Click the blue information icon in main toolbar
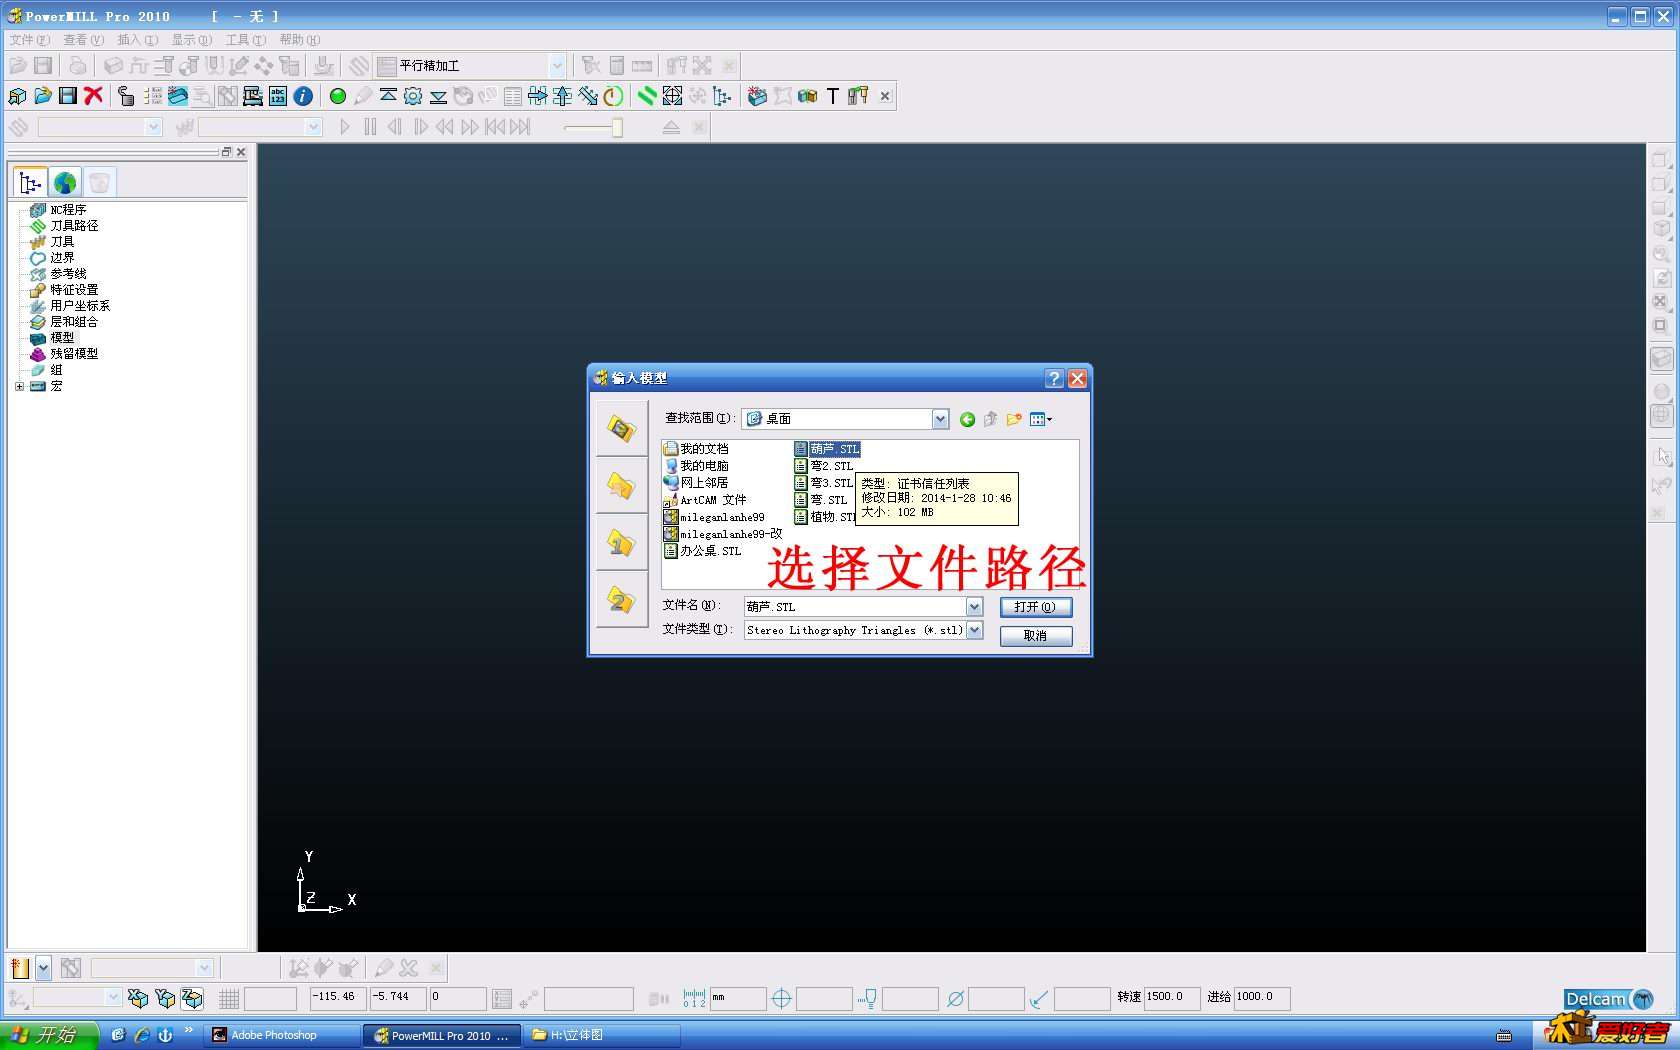 click(x=303, y=96)
